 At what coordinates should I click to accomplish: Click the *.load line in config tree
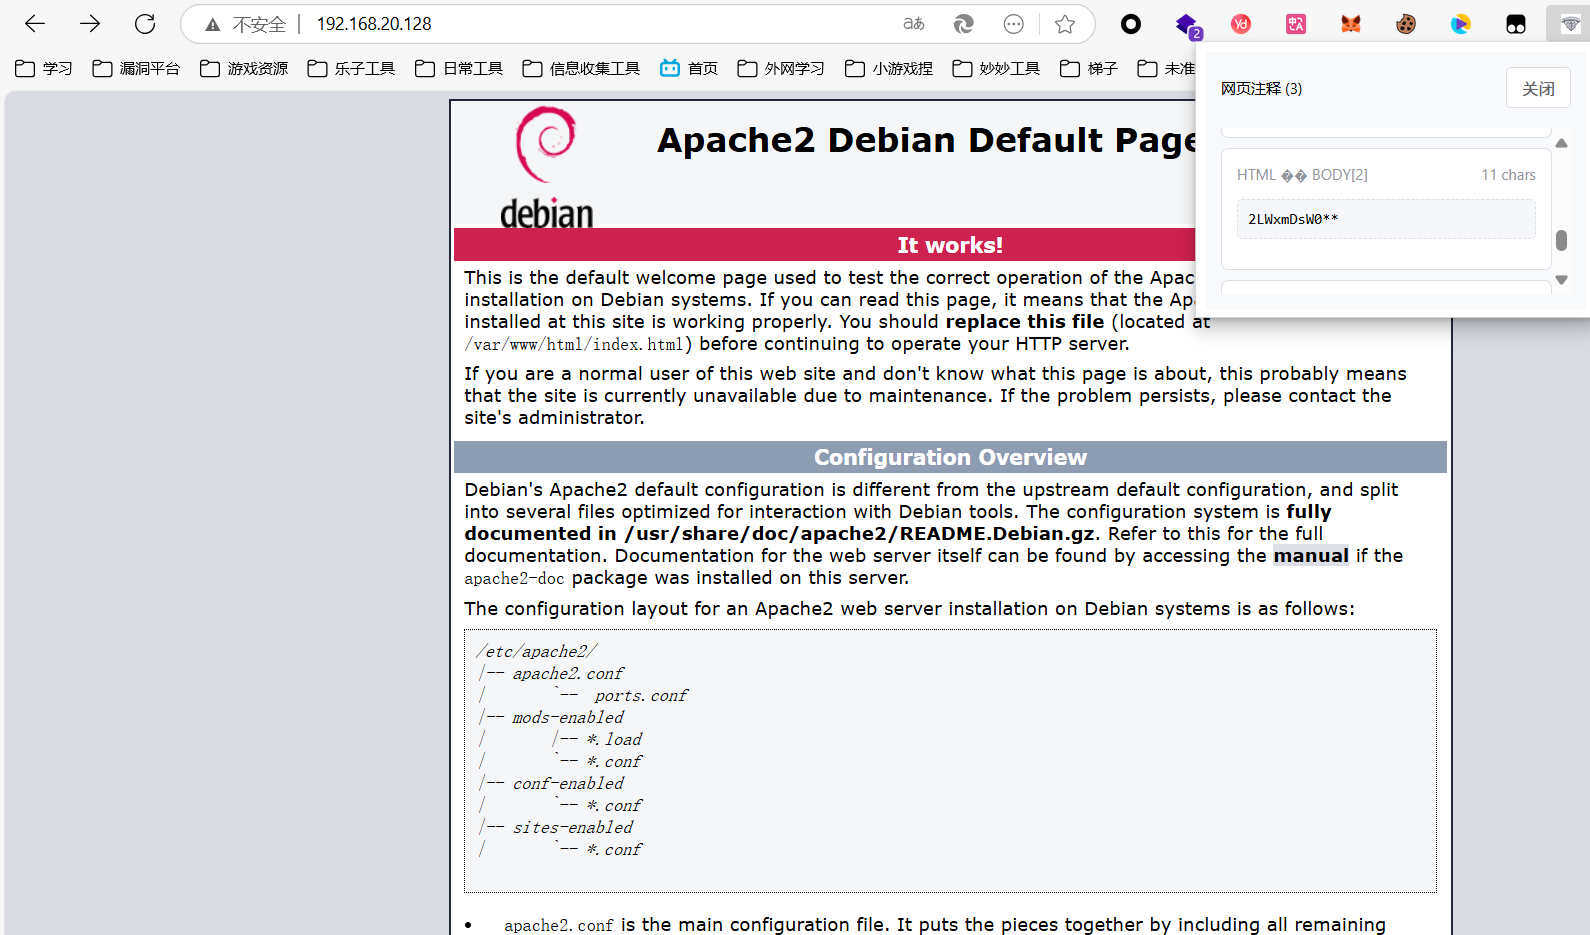(x=614, y=740)
